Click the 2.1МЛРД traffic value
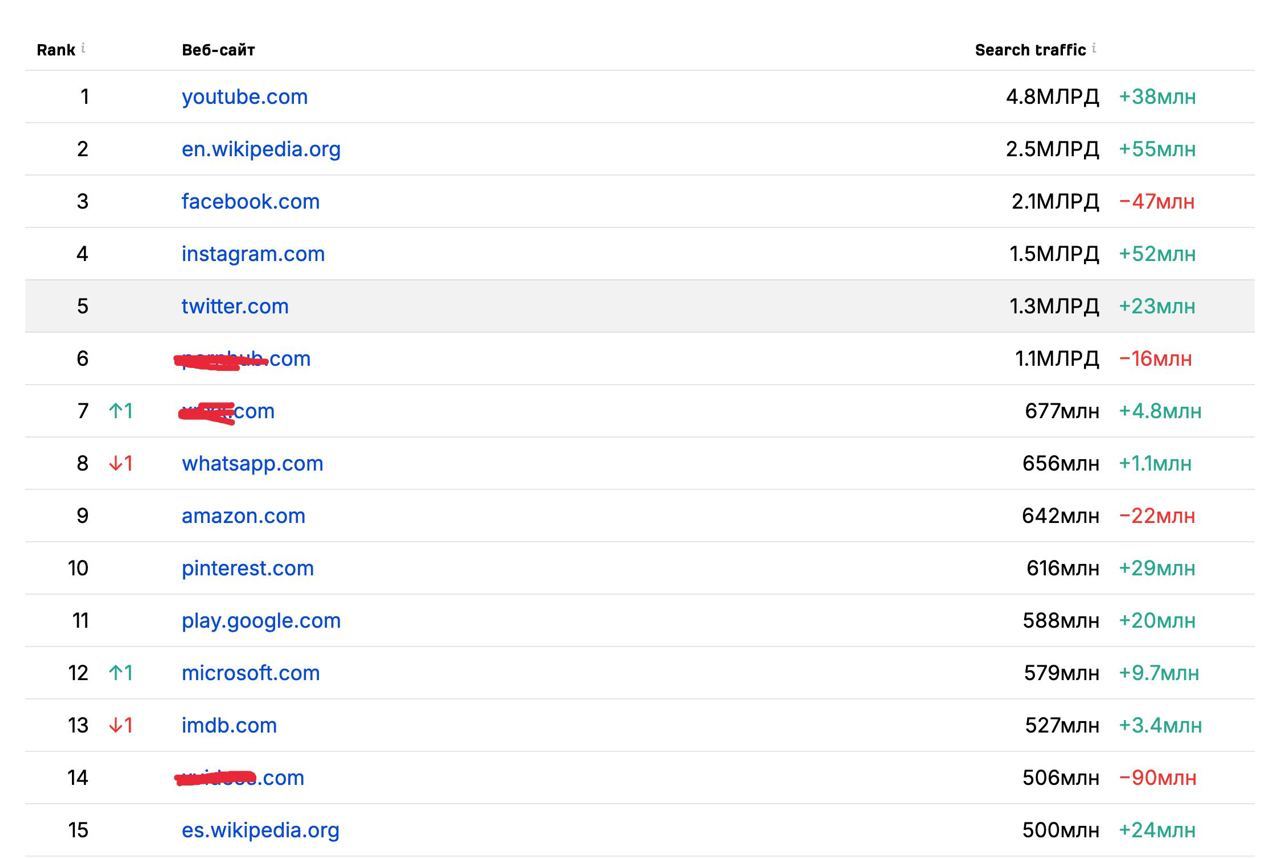This screenshot has width=1280, height=858. point(1055,201)
